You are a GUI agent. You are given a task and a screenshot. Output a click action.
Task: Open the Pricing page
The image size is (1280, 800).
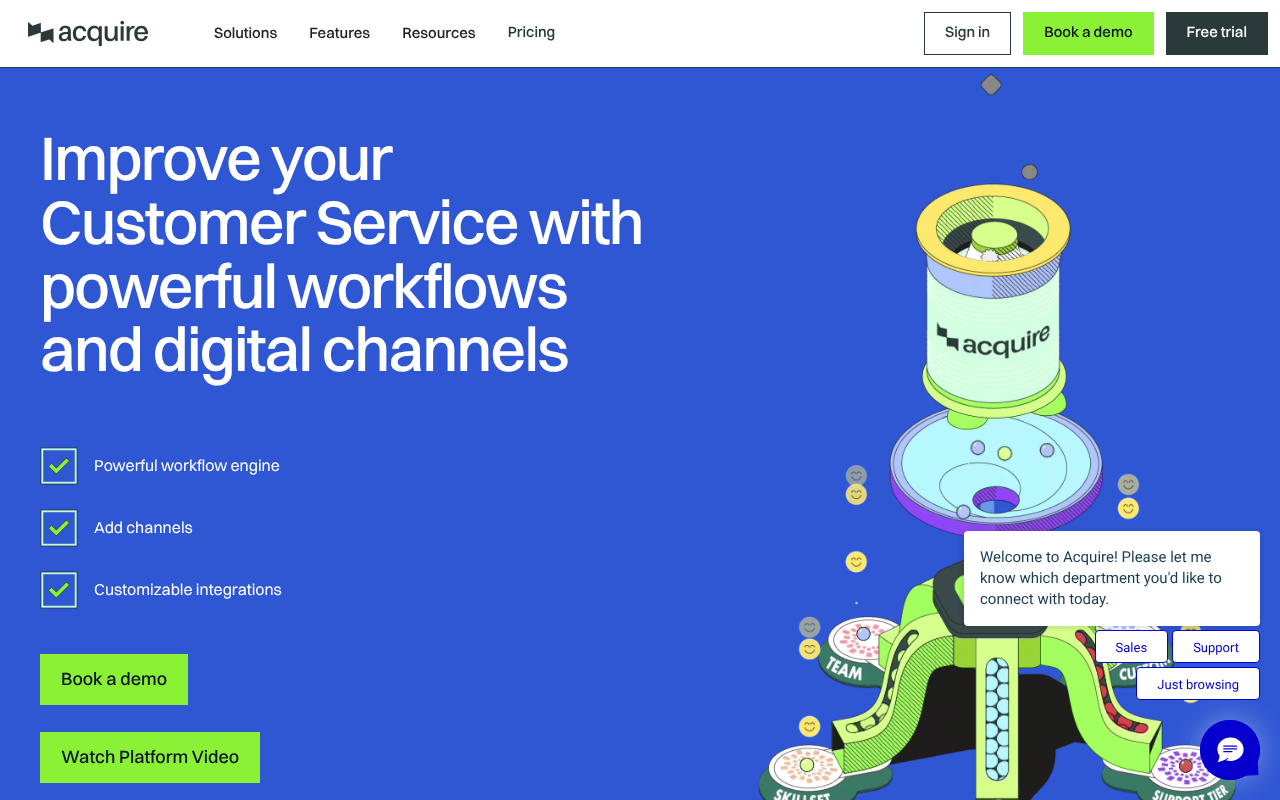531,32
